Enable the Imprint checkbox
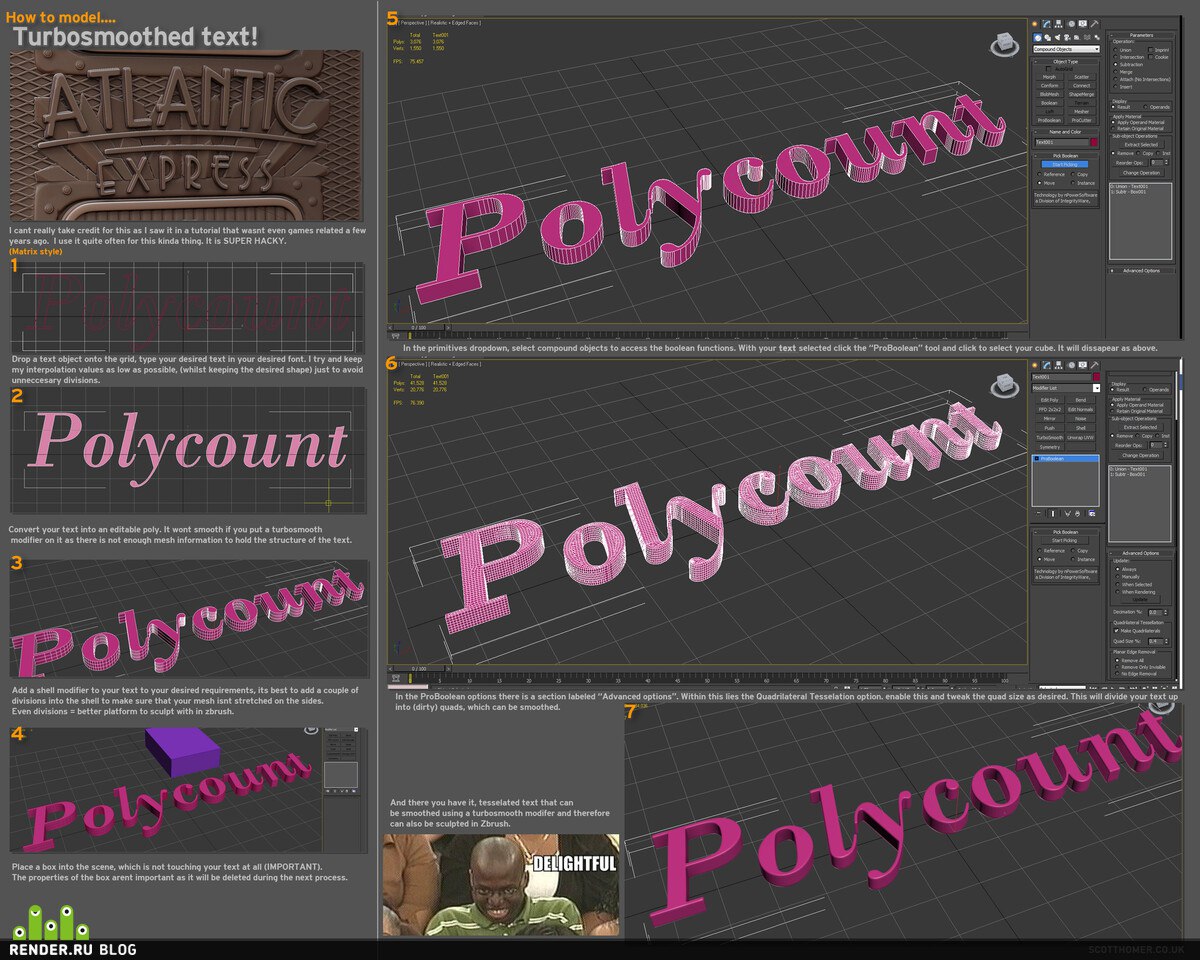Image resolution: width=1200 pixels, height=960 pixels. pyautogui.click(x=1151, y=49)
